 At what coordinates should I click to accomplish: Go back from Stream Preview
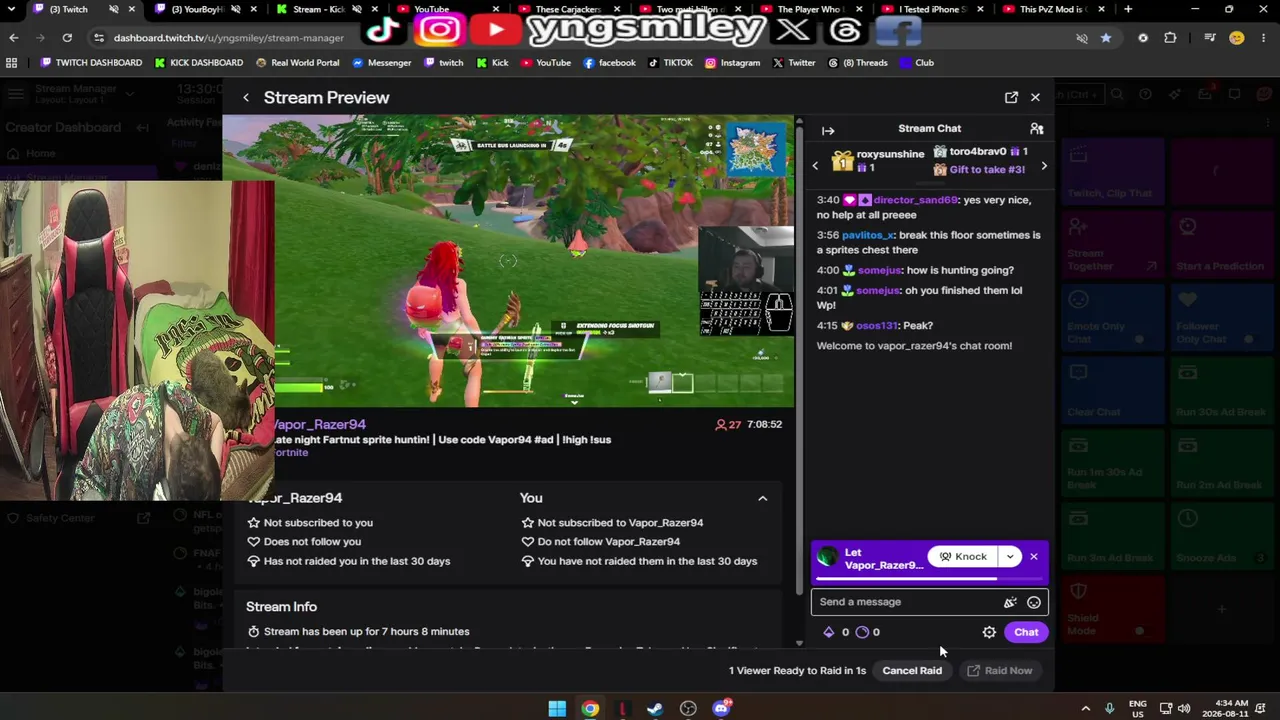246,98
